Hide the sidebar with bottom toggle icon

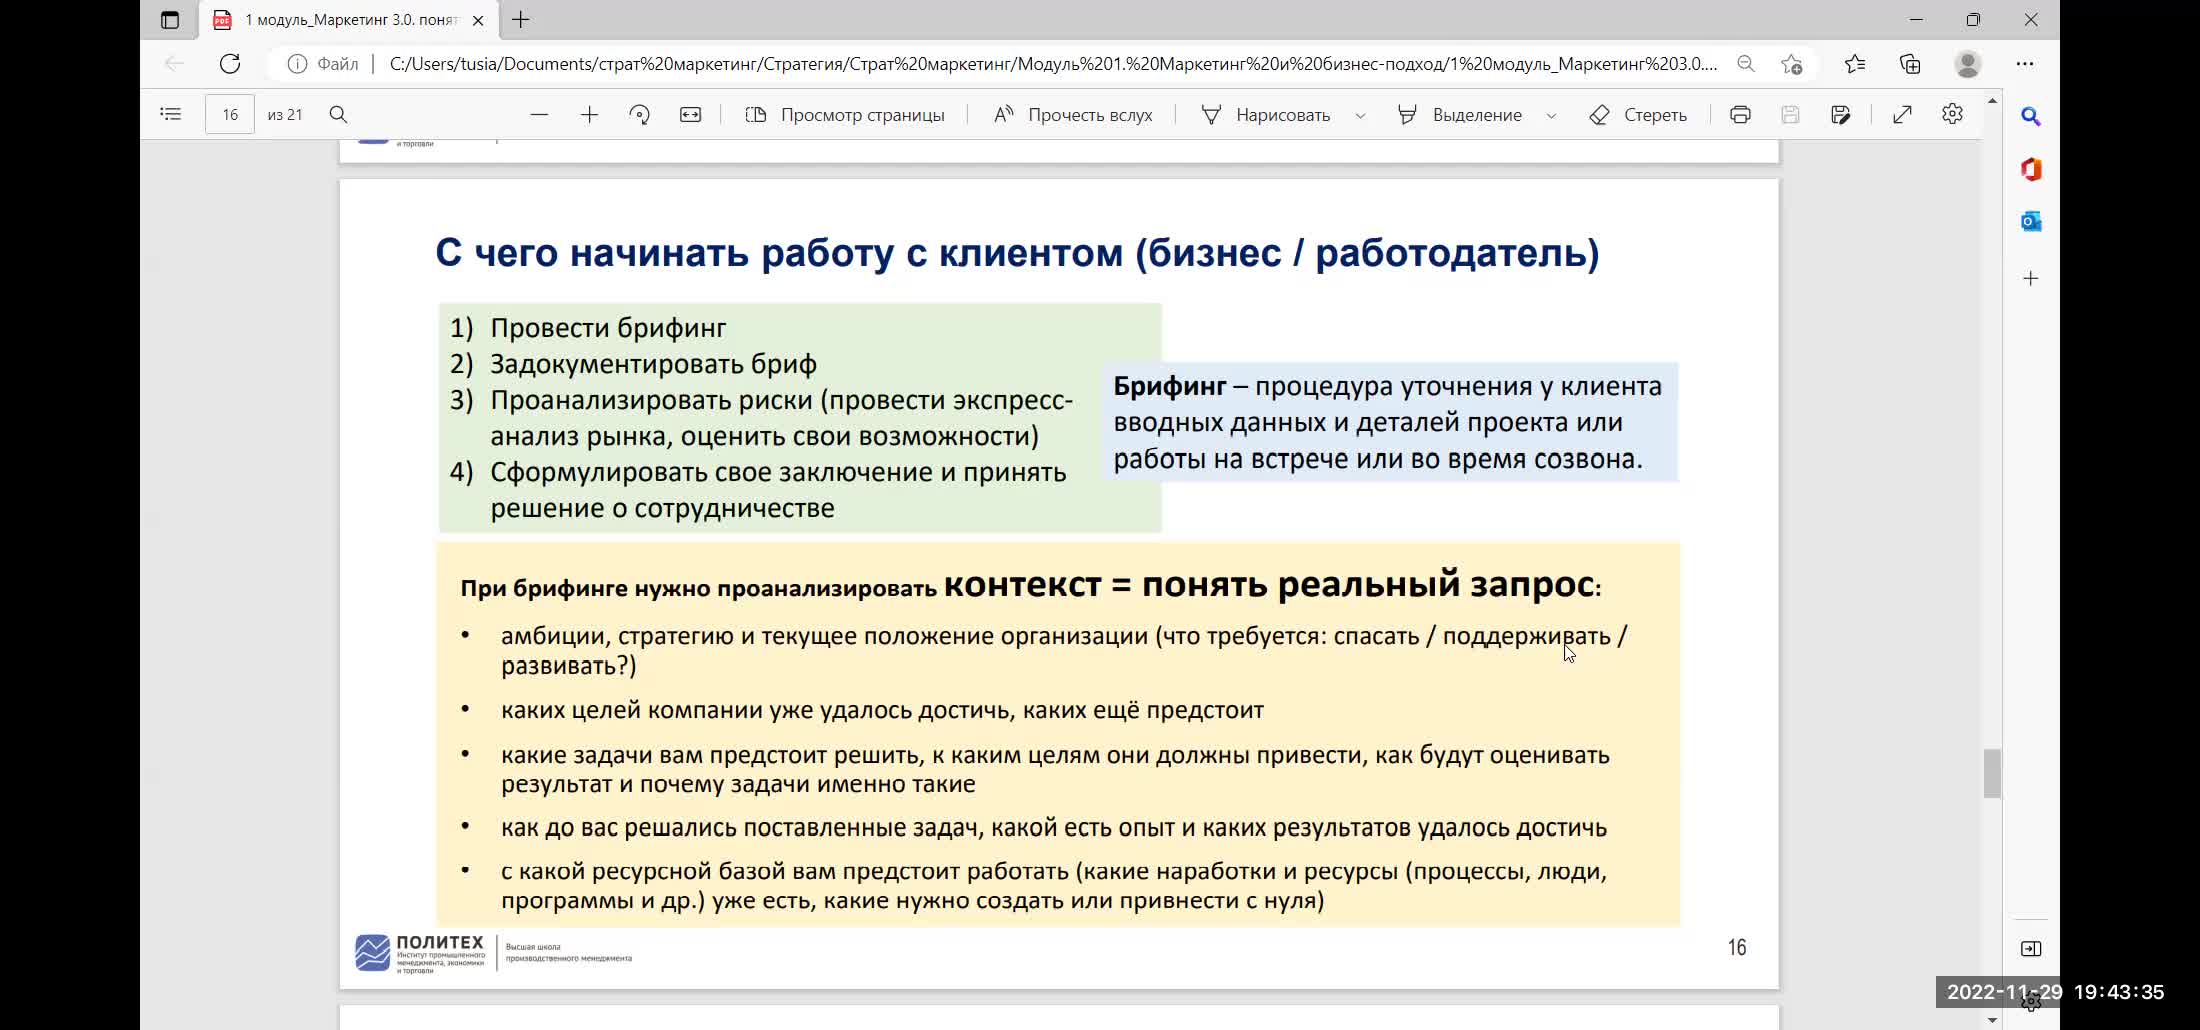click(2031, 948)
